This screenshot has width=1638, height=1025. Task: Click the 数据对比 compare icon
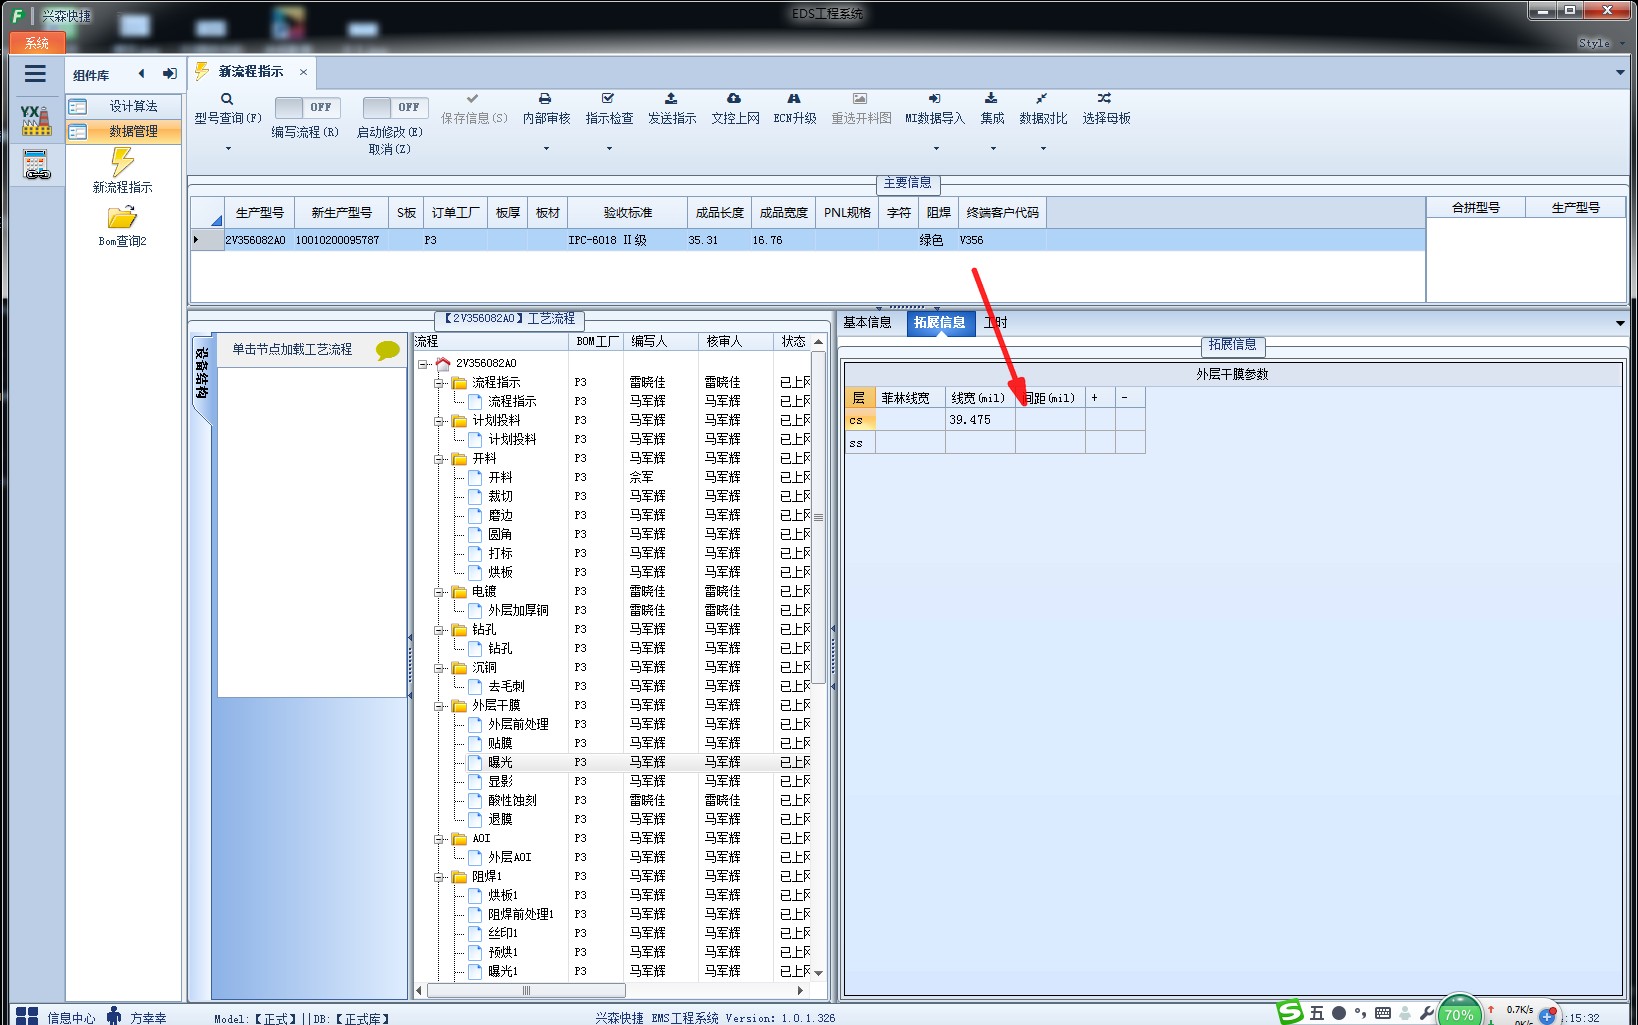tap(1041, 99)
